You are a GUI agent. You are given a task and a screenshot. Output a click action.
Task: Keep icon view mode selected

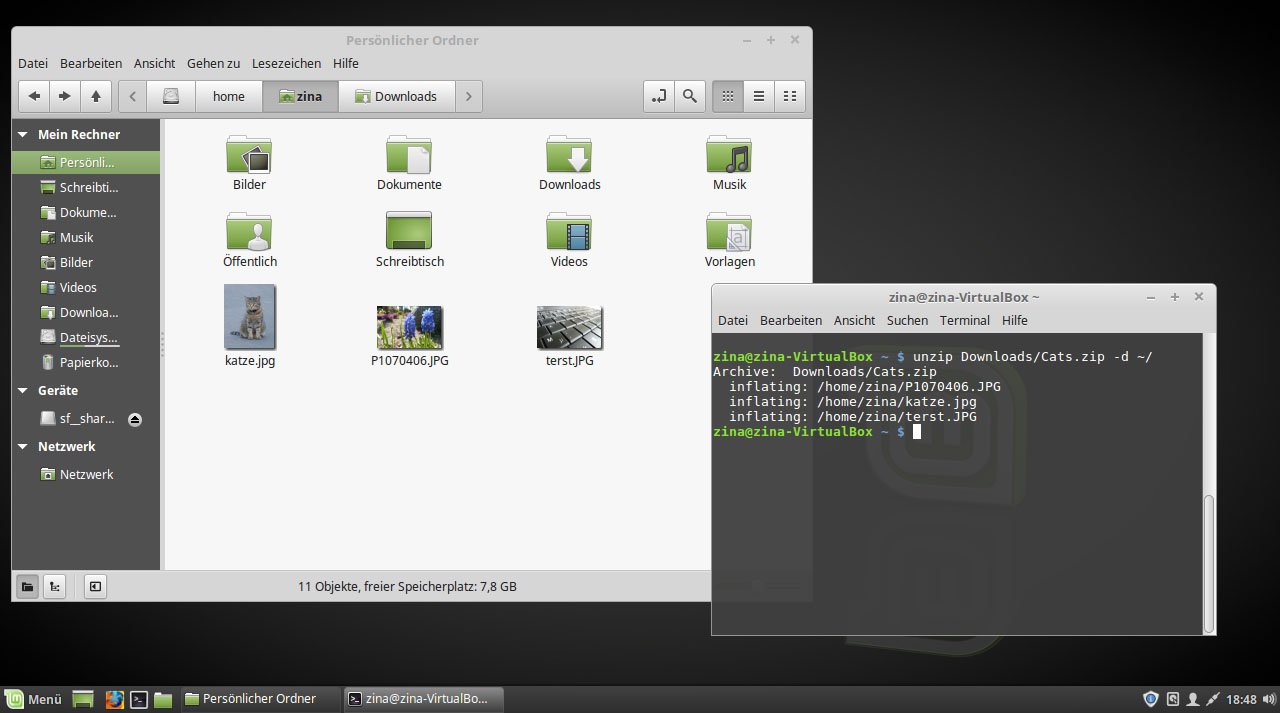tap(727, 96)
